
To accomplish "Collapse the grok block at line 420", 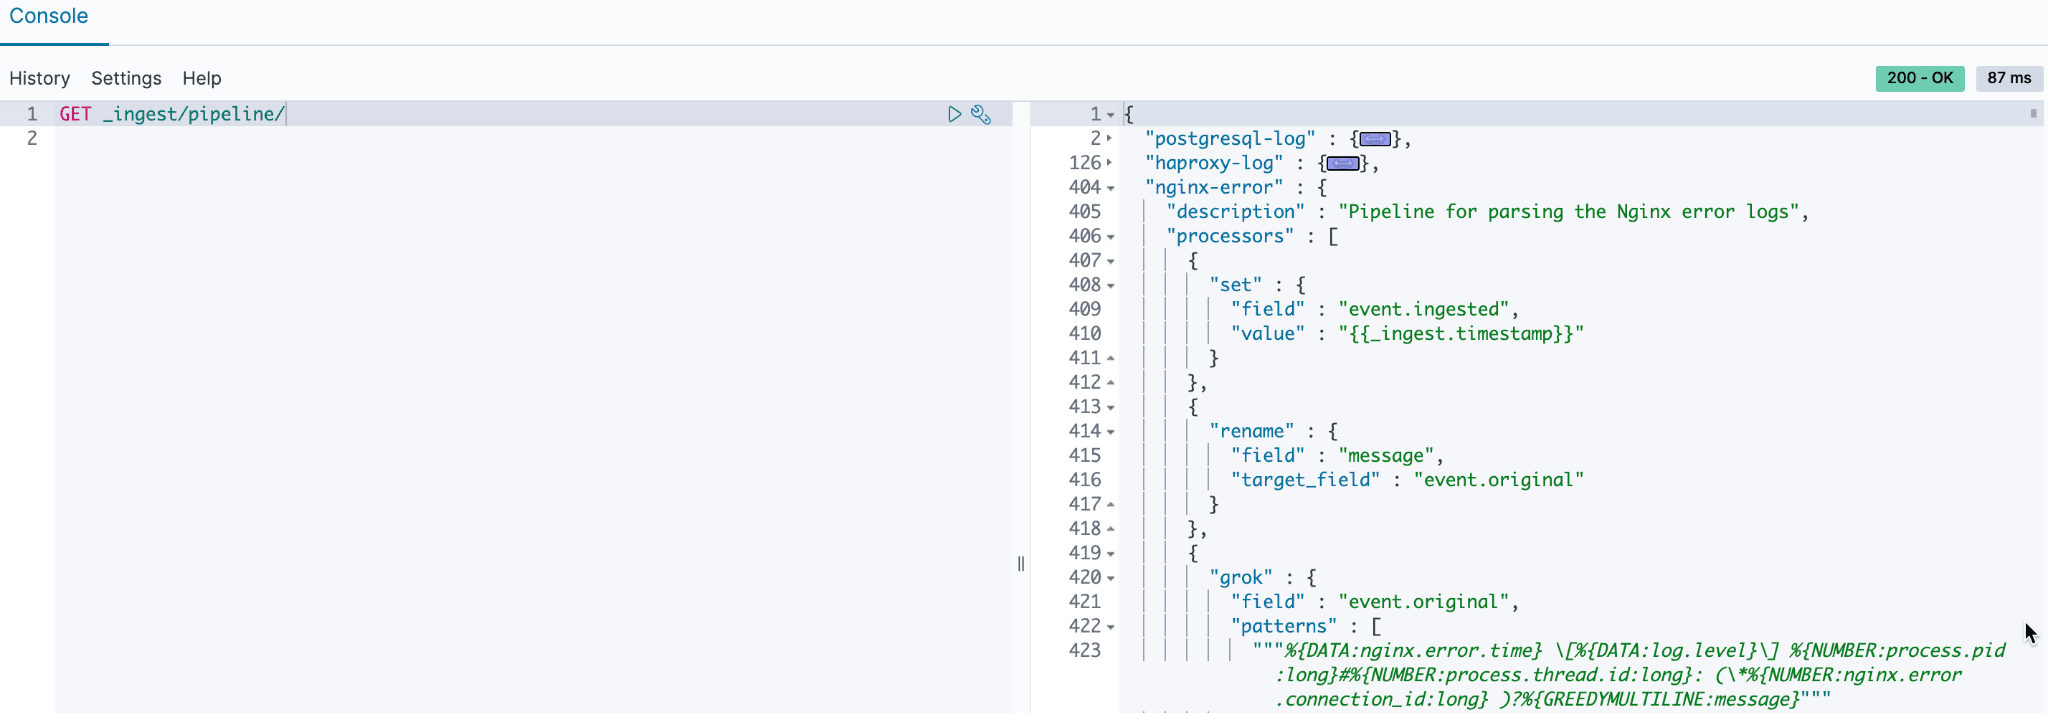I will (x=1110, y=578).
